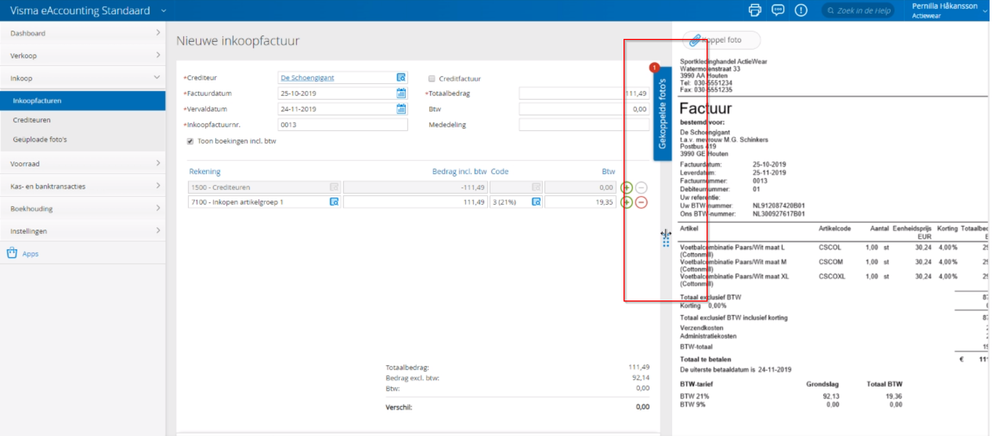The image size is (999, 436).
Task: Click the printer icon in top bar
Action: pos(755,10)
